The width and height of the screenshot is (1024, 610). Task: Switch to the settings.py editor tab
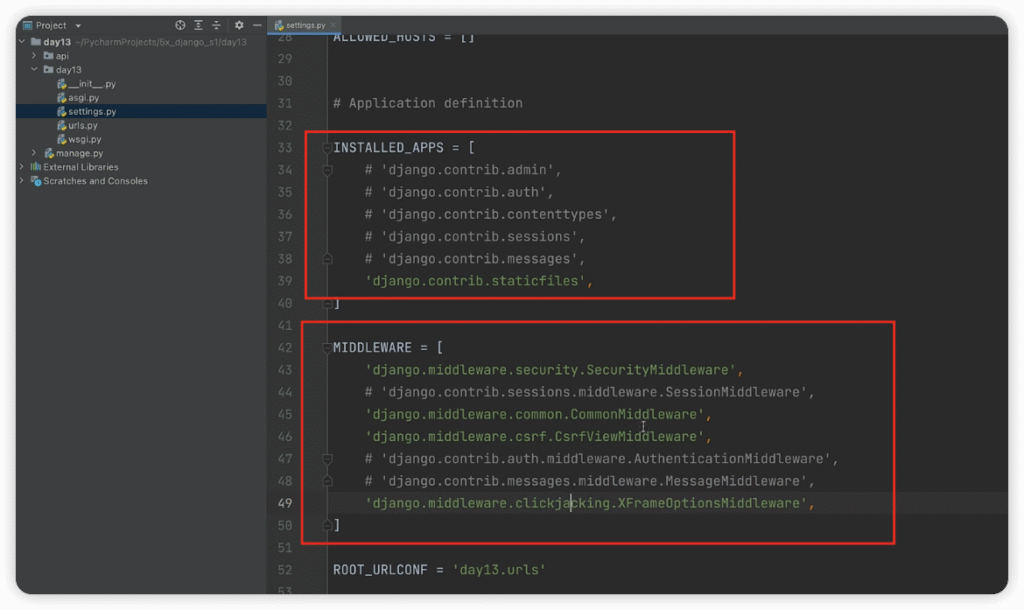(306, 24)
